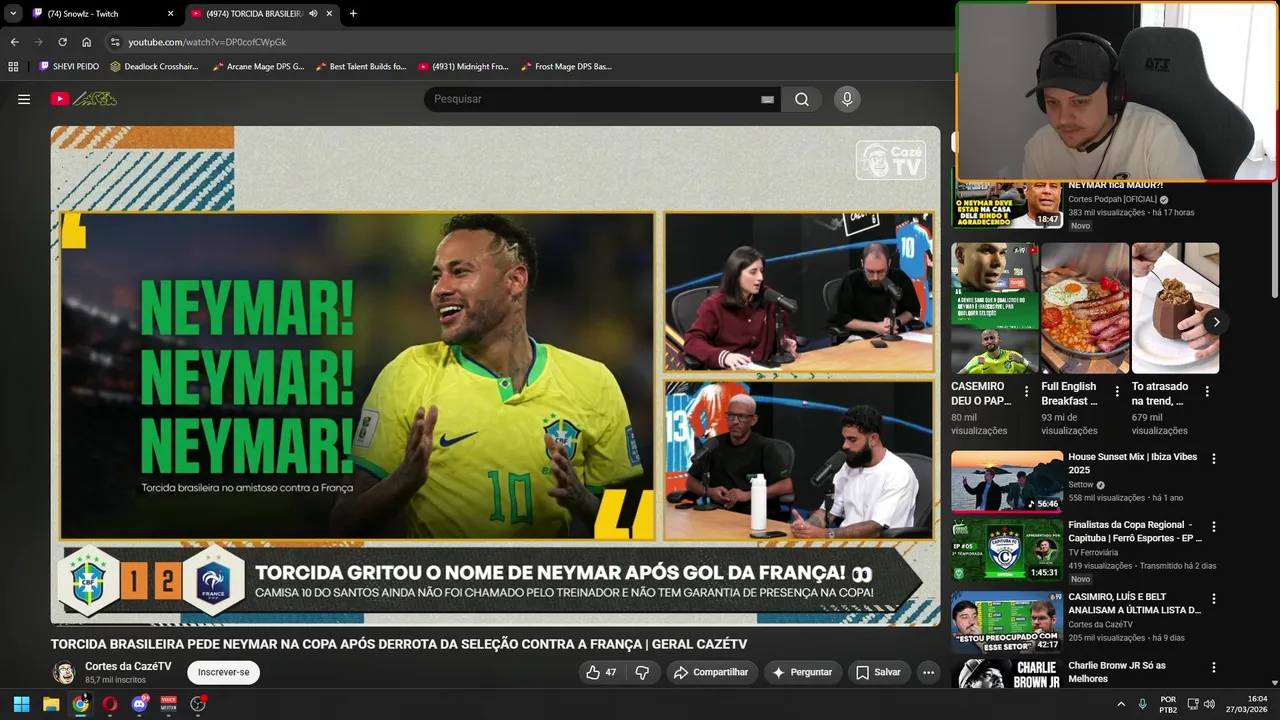1280x720 pixels.
Task: Open the Deadlock Crosshair bookmark
Action: click(154, 67)
